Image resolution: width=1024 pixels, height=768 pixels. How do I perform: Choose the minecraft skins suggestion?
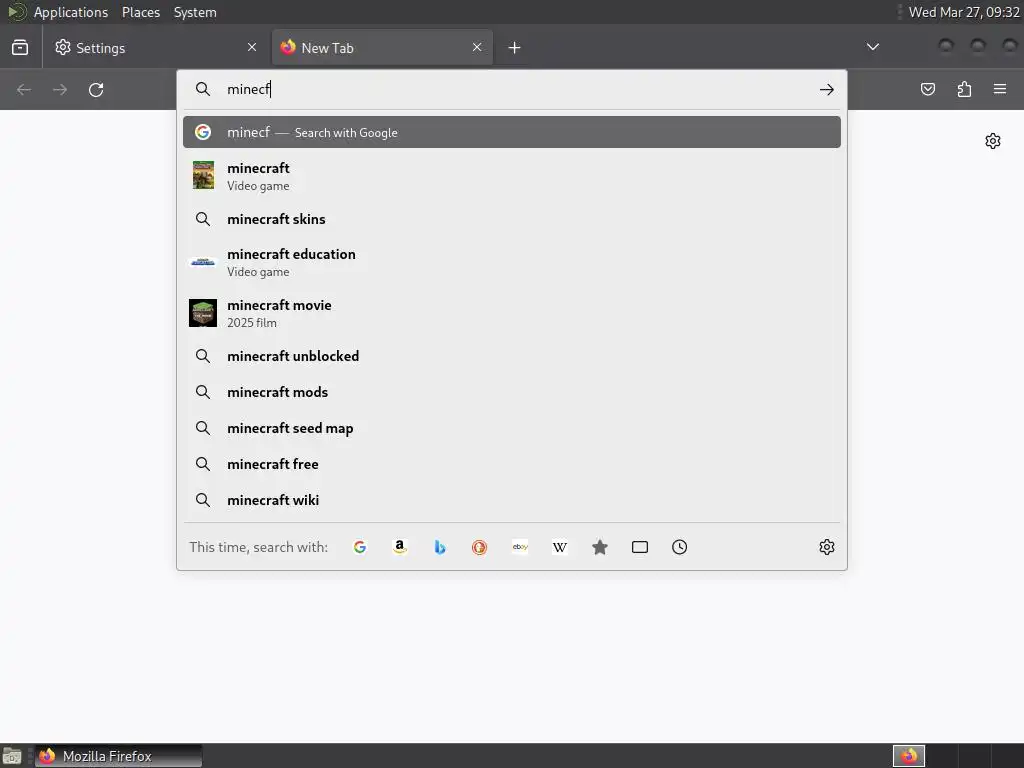[x=512, y=219]
